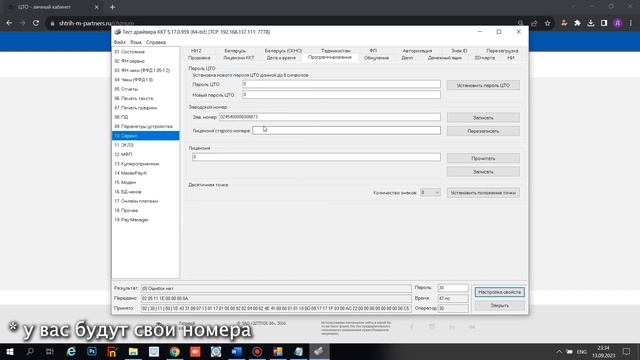Open the Справка menu

(x=156, y=42)
